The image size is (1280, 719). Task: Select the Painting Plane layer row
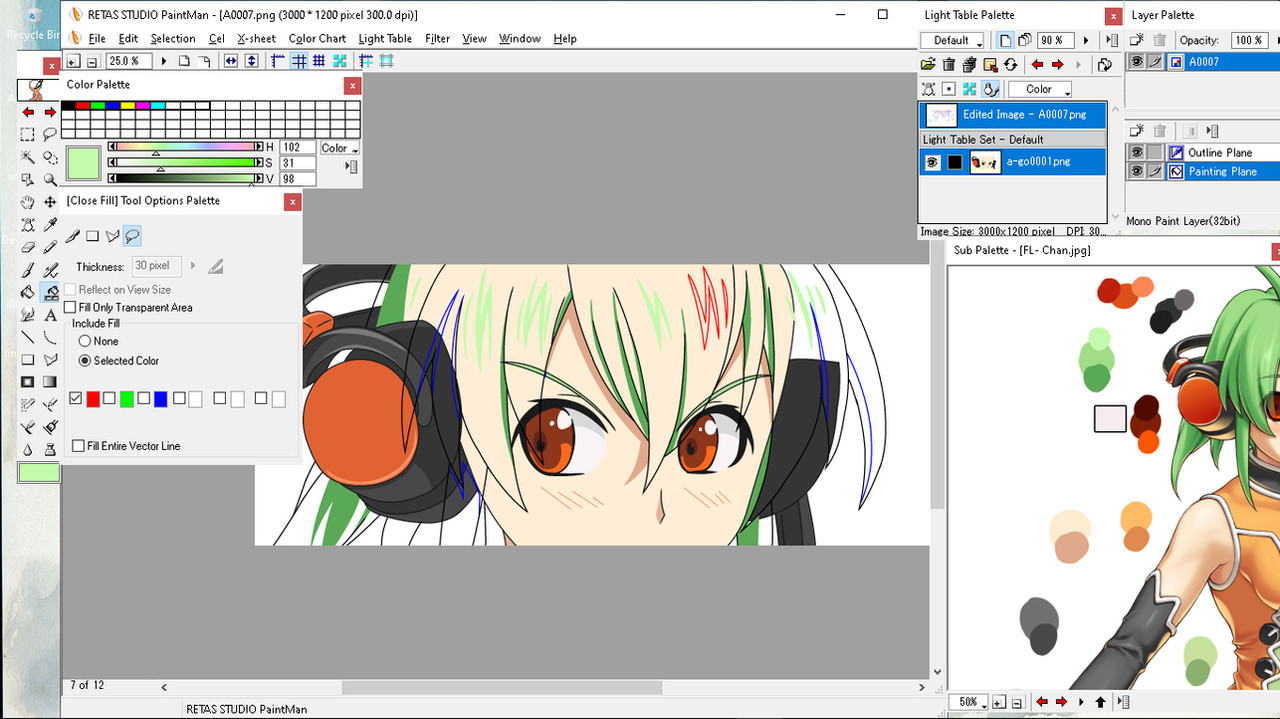[x=1203, y=172]
